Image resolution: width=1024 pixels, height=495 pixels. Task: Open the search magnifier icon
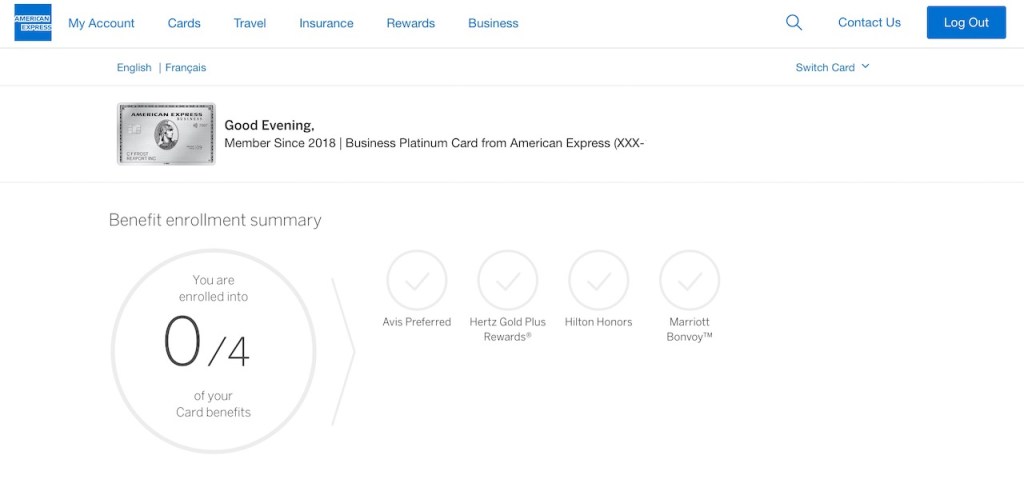(794, 23)
